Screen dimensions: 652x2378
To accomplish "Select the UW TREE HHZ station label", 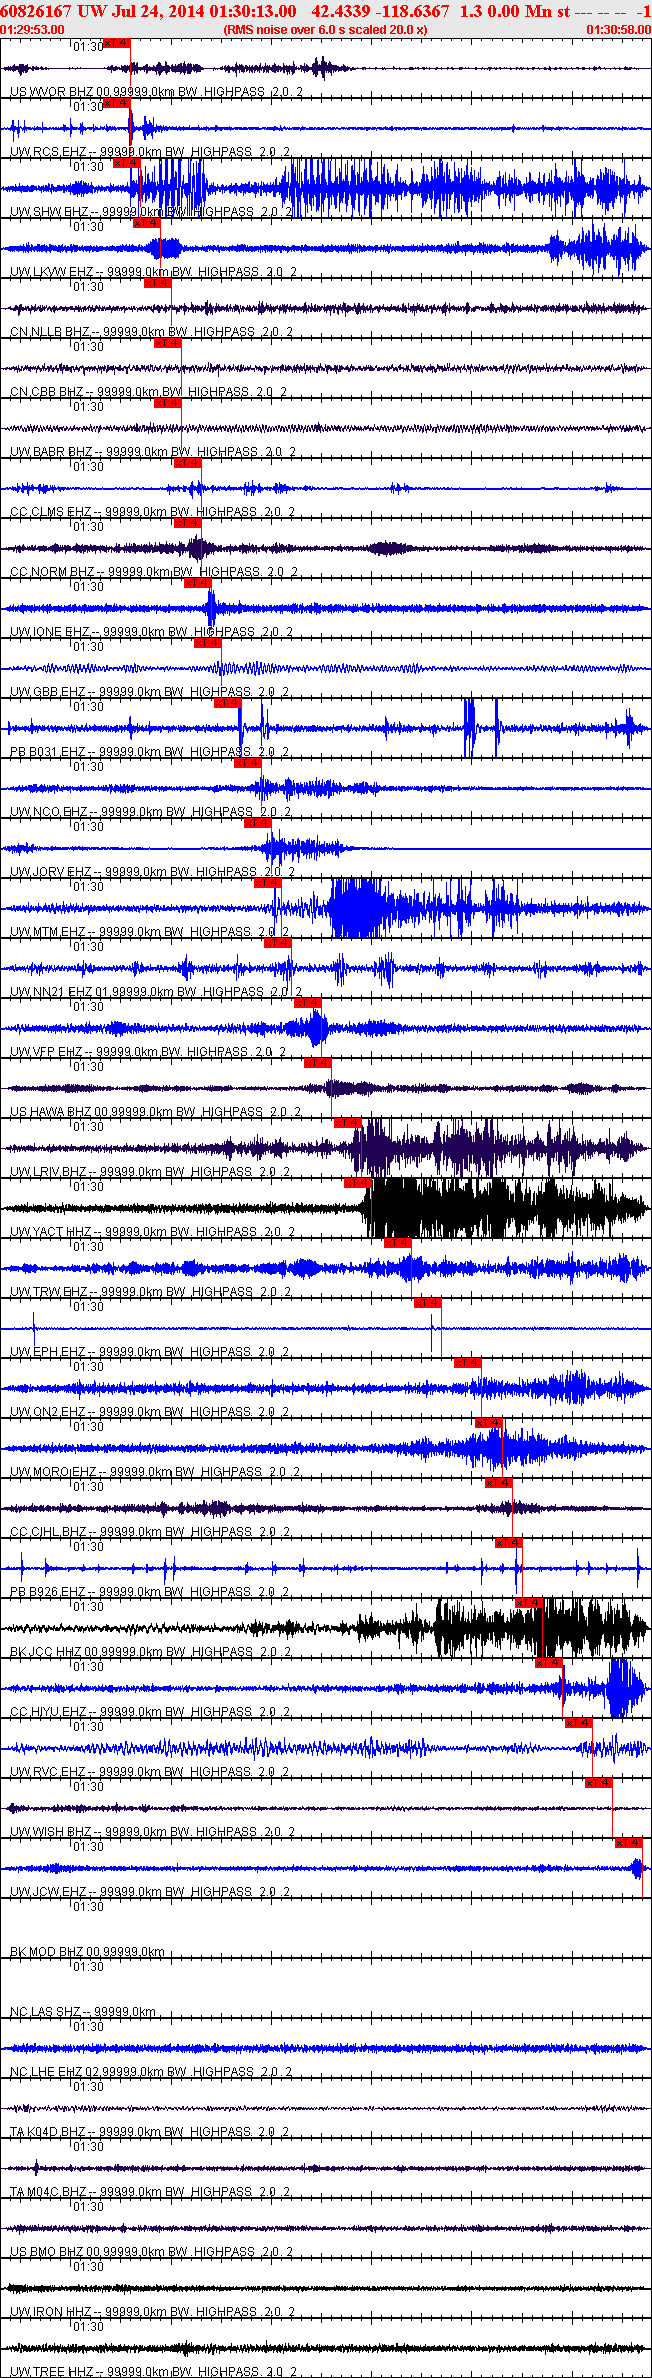I will coord(152,2372).
